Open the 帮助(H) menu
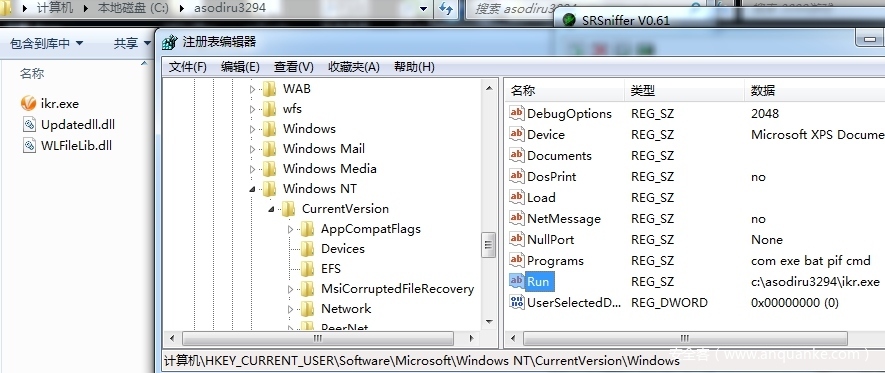885x373 pixels. click(414, 67)
